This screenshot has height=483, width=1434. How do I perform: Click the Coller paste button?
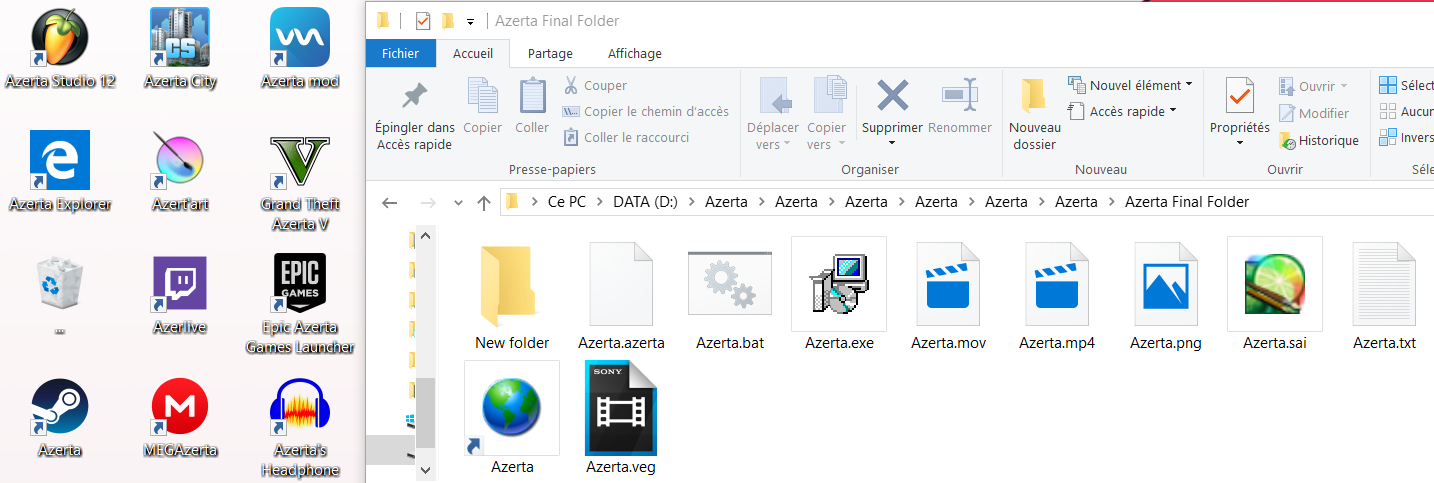pyautogui.click(x=532, y=106)
